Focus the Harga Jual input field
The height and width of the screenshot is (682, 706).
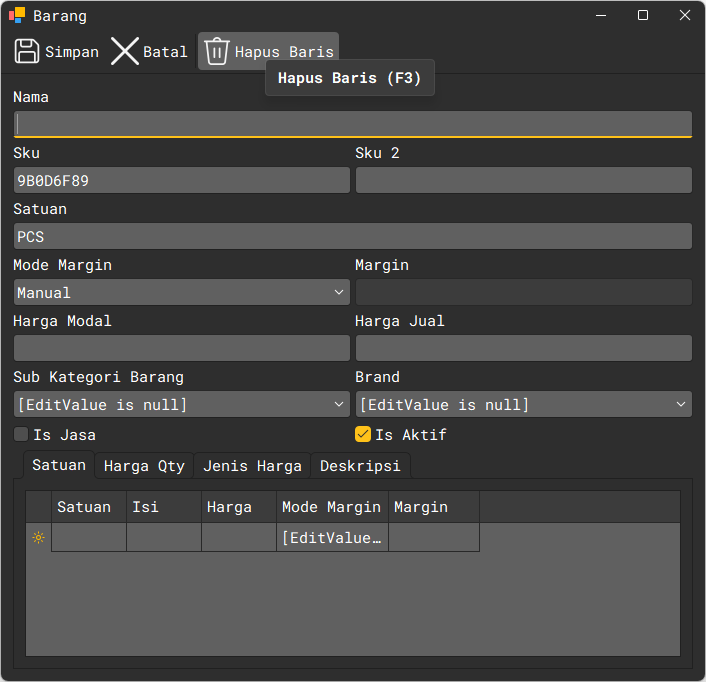point(523,348)
